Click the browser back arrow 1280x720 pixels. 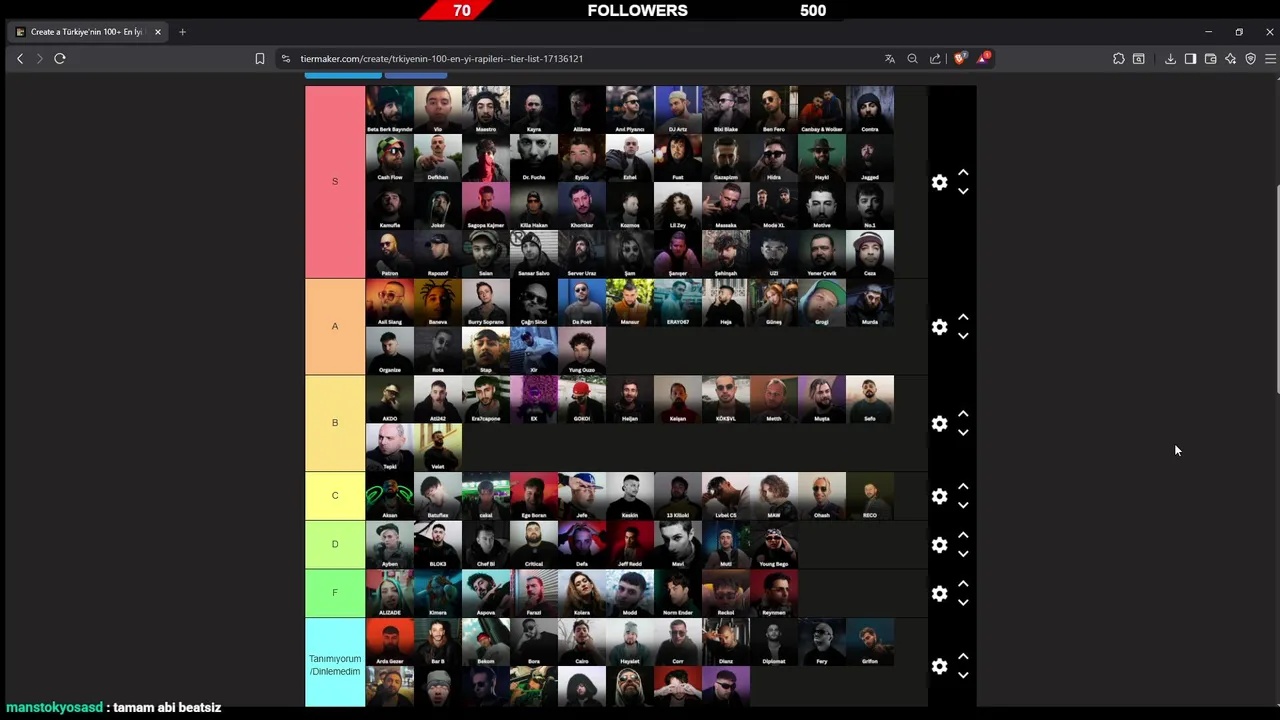click(x=20, y=59)
